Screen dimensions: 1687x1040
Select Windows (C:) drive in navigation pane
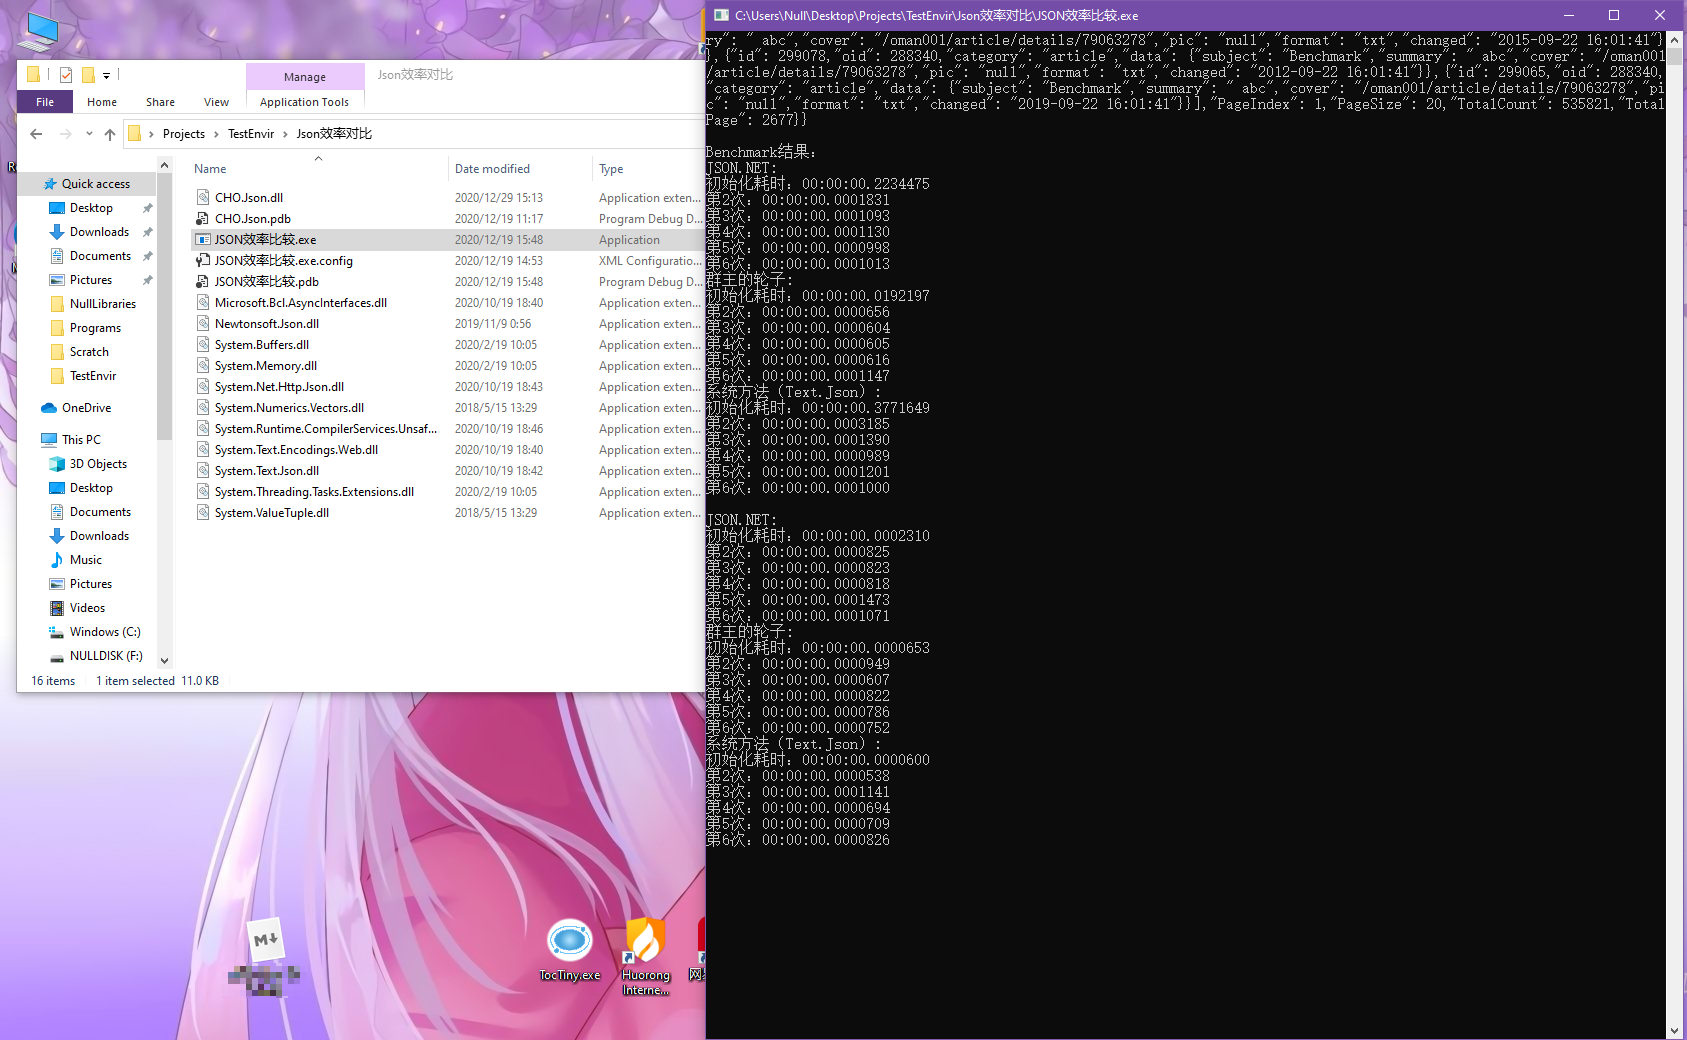[105, 632]
